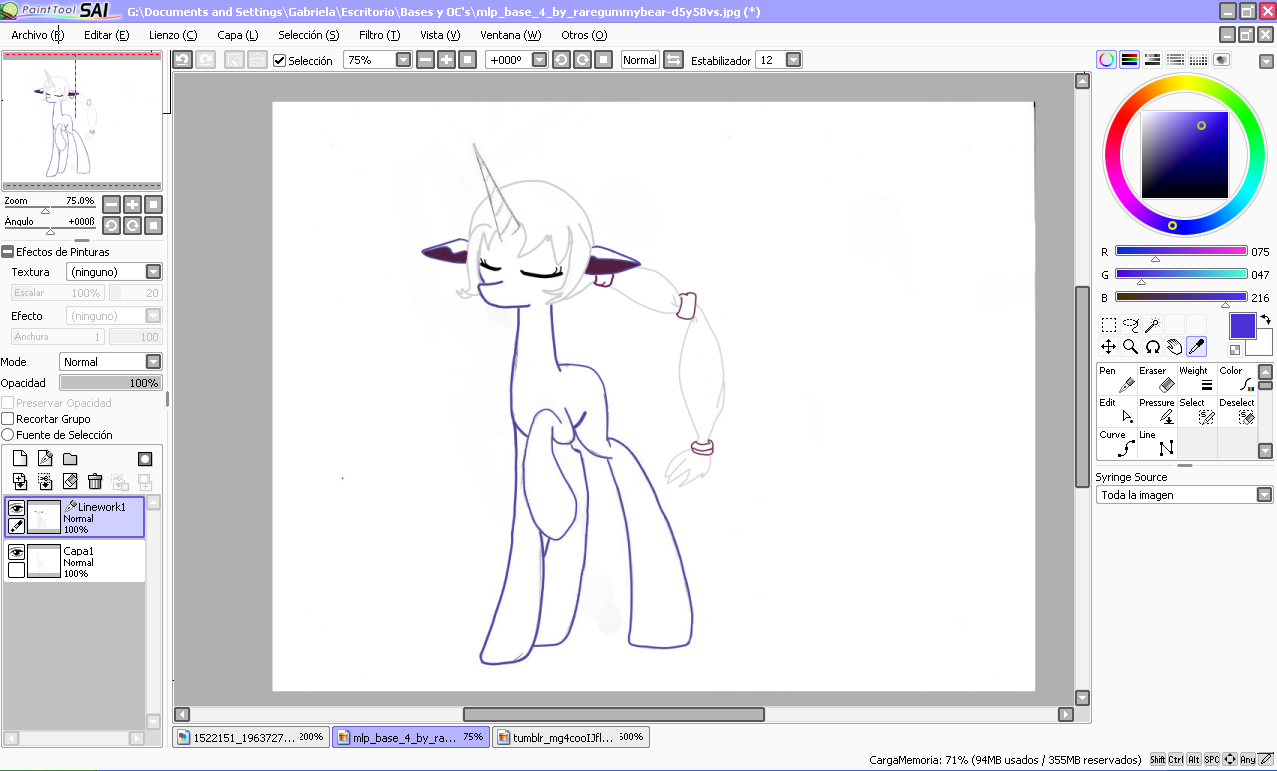Create a new normal layer
Screen dimensions: 1277x771
coord(20,458)
